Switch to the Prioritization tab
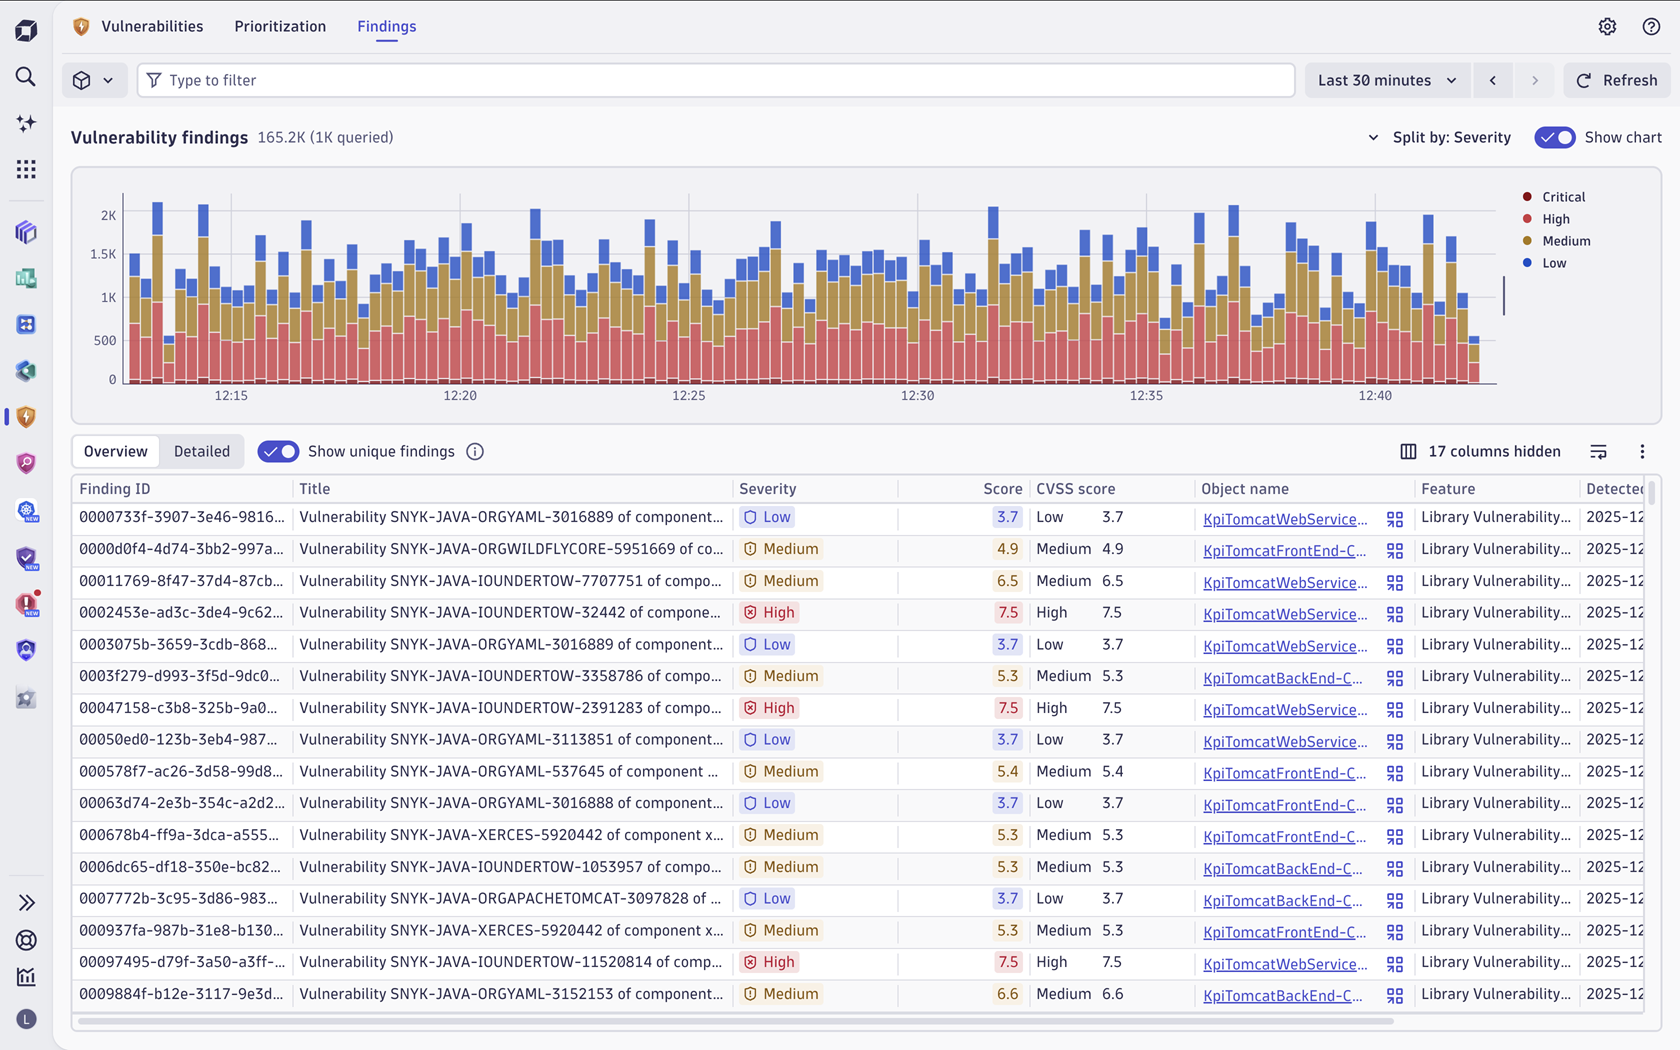1680x1050 pixels. tap(280, 27)
